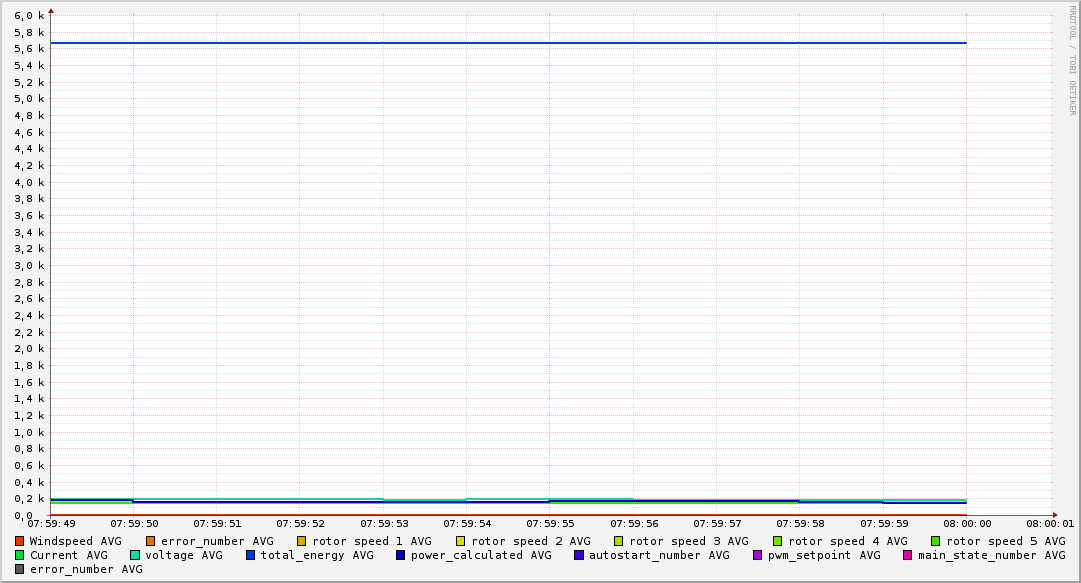
Task: Click the 08:00:00 time axis label
Action: coord(966,523)
